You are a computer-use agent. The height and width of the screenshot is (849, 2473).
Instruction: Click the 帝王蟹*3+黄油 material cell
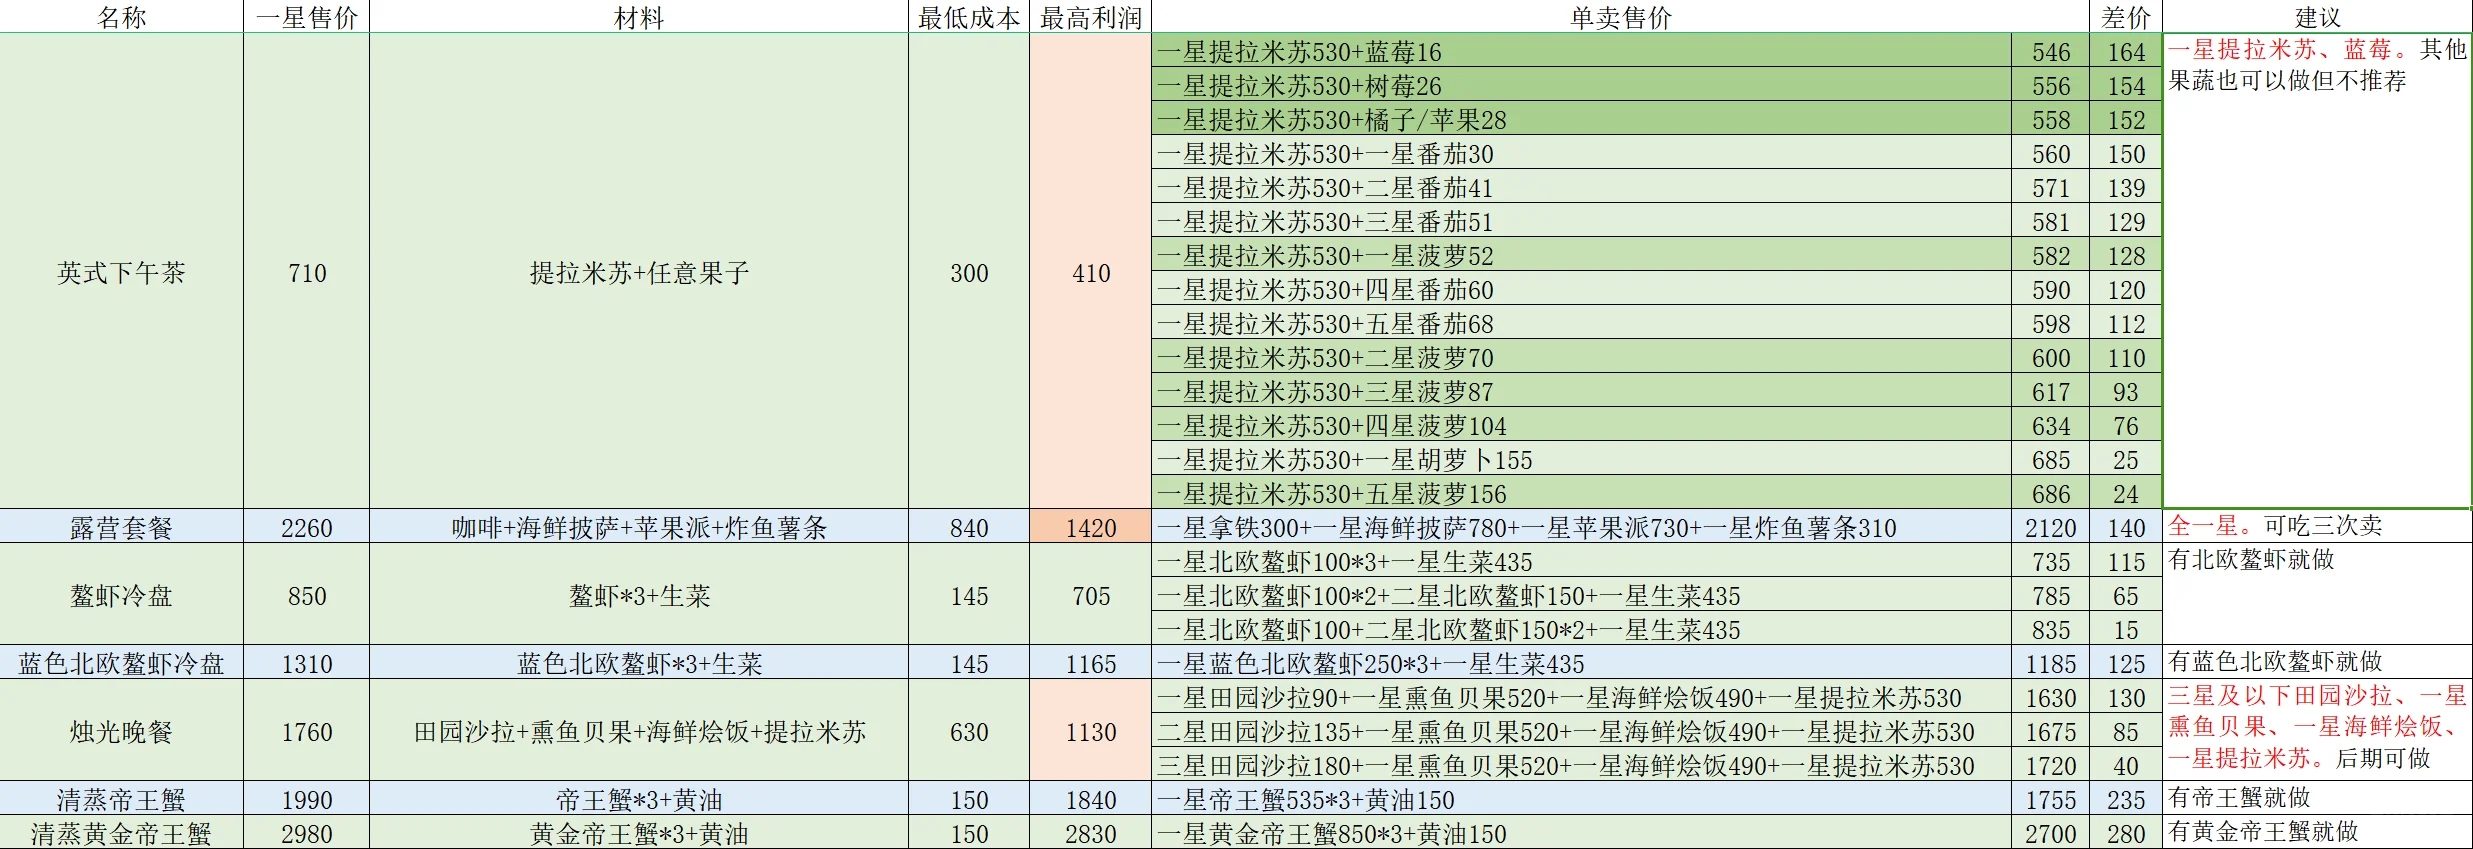639,799
